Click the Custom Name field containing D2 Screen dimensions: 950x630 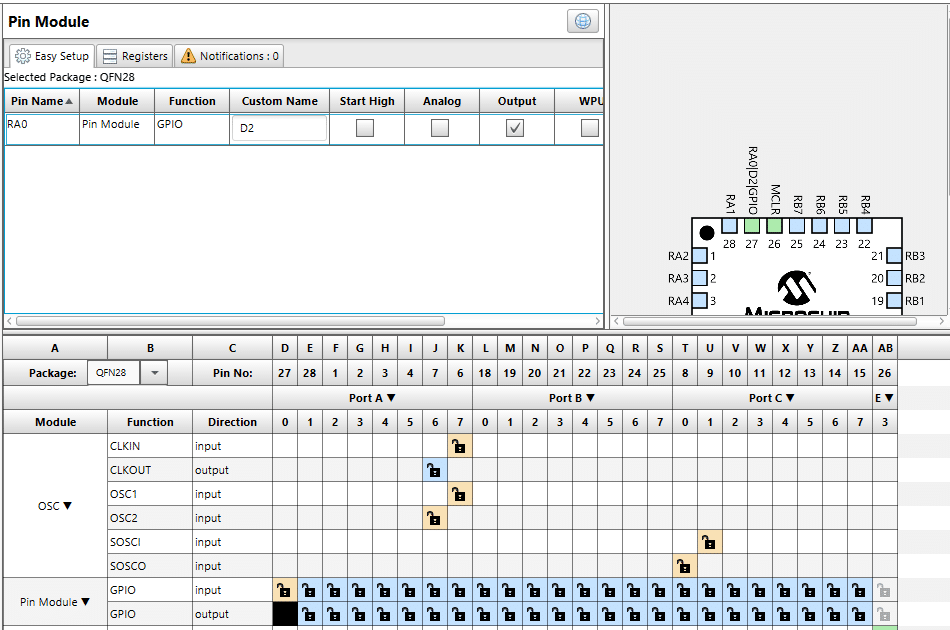(279, 128)
